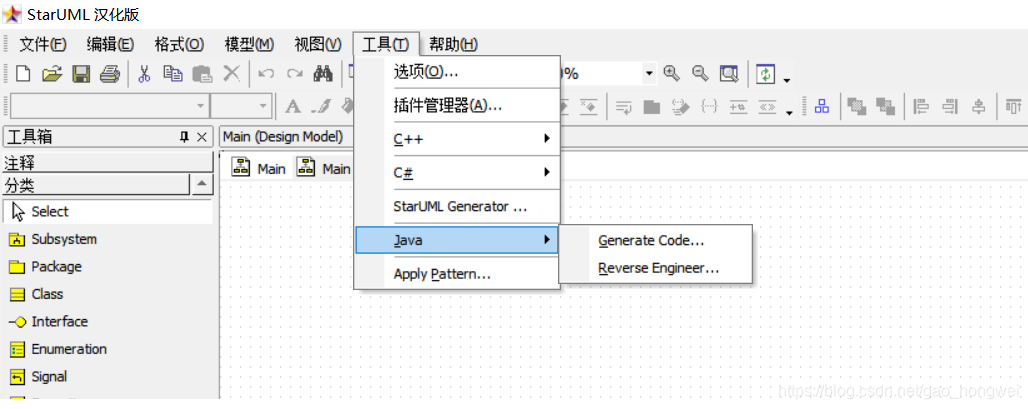Click the Align Right icon
Screen dimensions: 1028x409
pyautogui.click(x=949, y=106)
